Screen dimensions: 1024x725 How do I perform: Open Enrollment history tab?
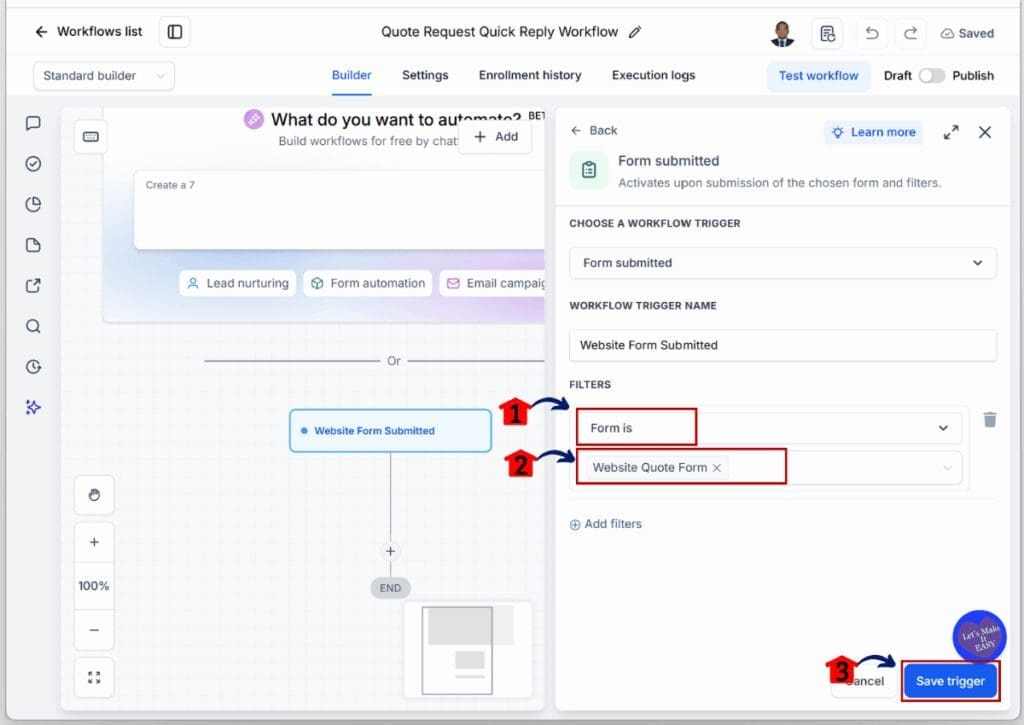530,75
